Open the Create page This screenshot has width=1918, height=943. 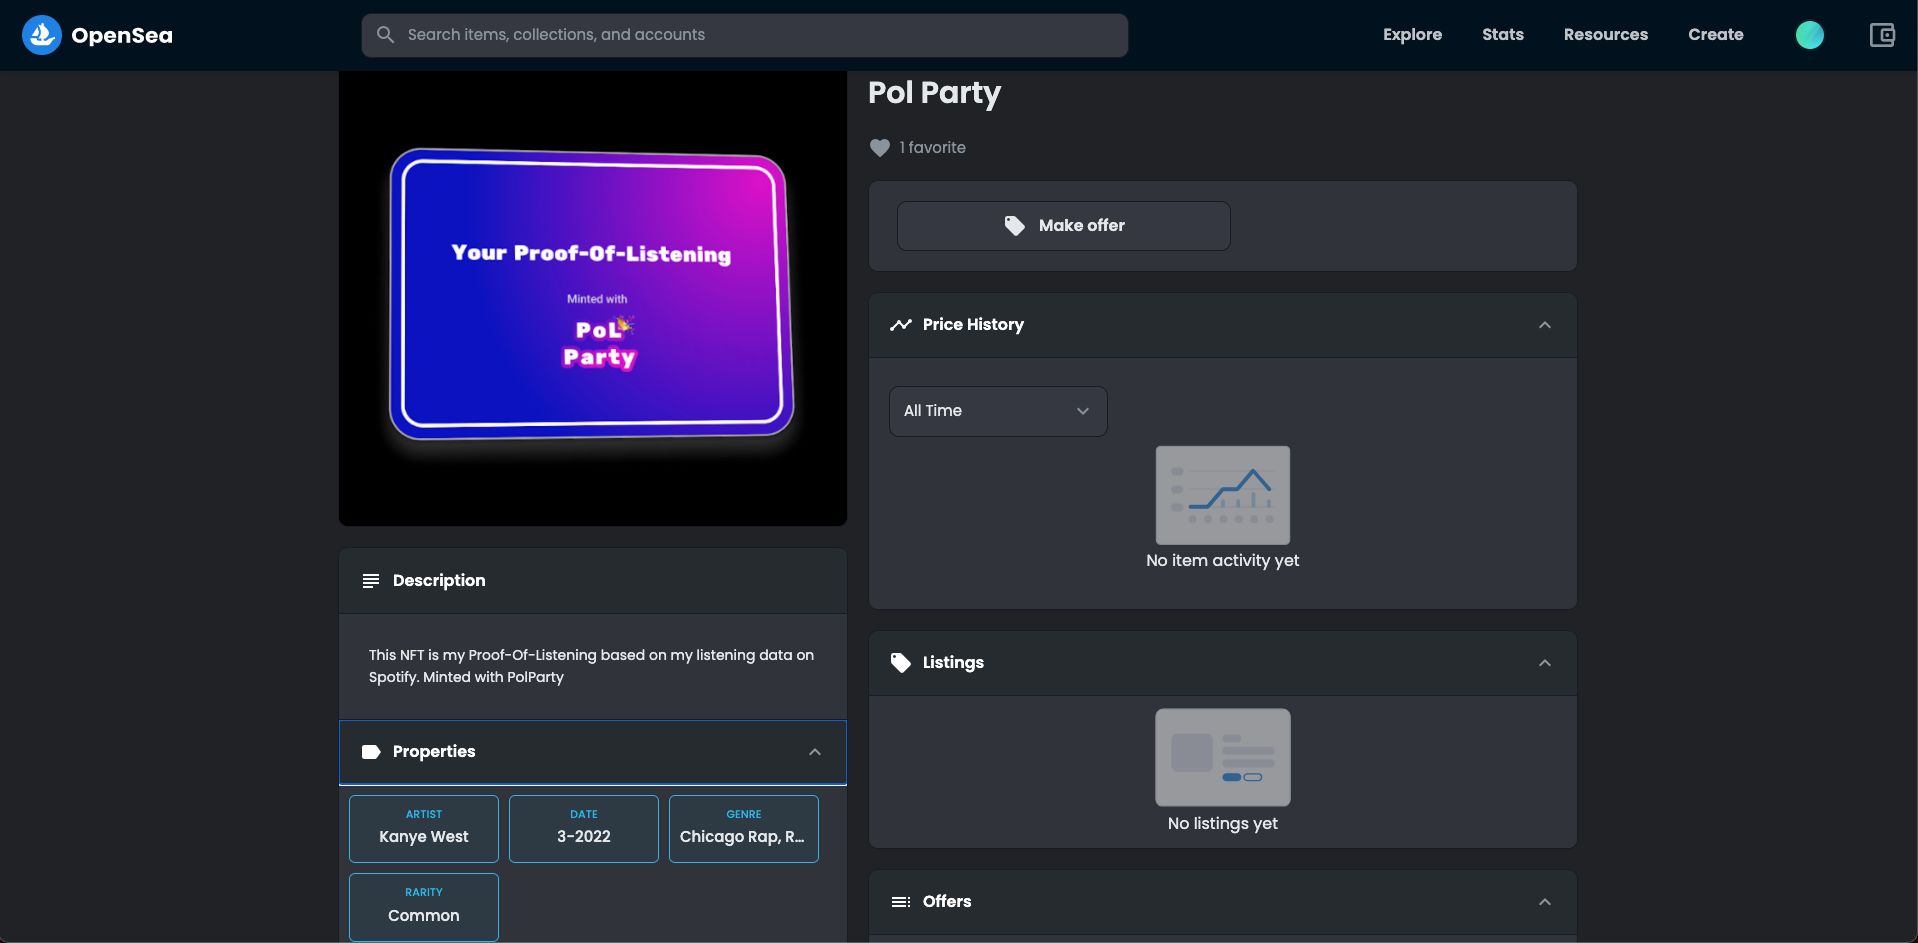pyautogui.click(x=1715, y=34)
